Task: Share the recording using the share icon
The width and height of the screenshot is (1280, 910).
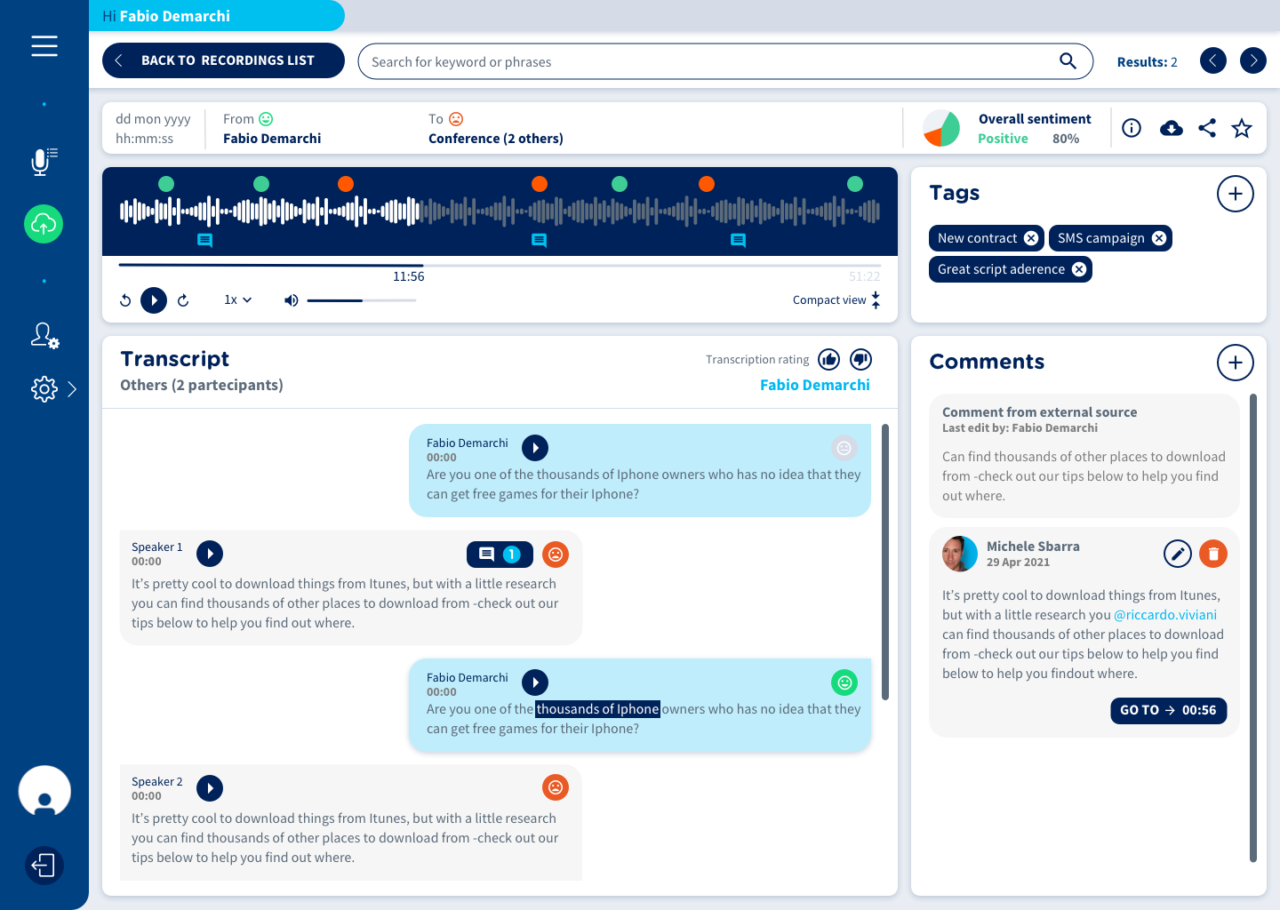Action: (1207, 128)
